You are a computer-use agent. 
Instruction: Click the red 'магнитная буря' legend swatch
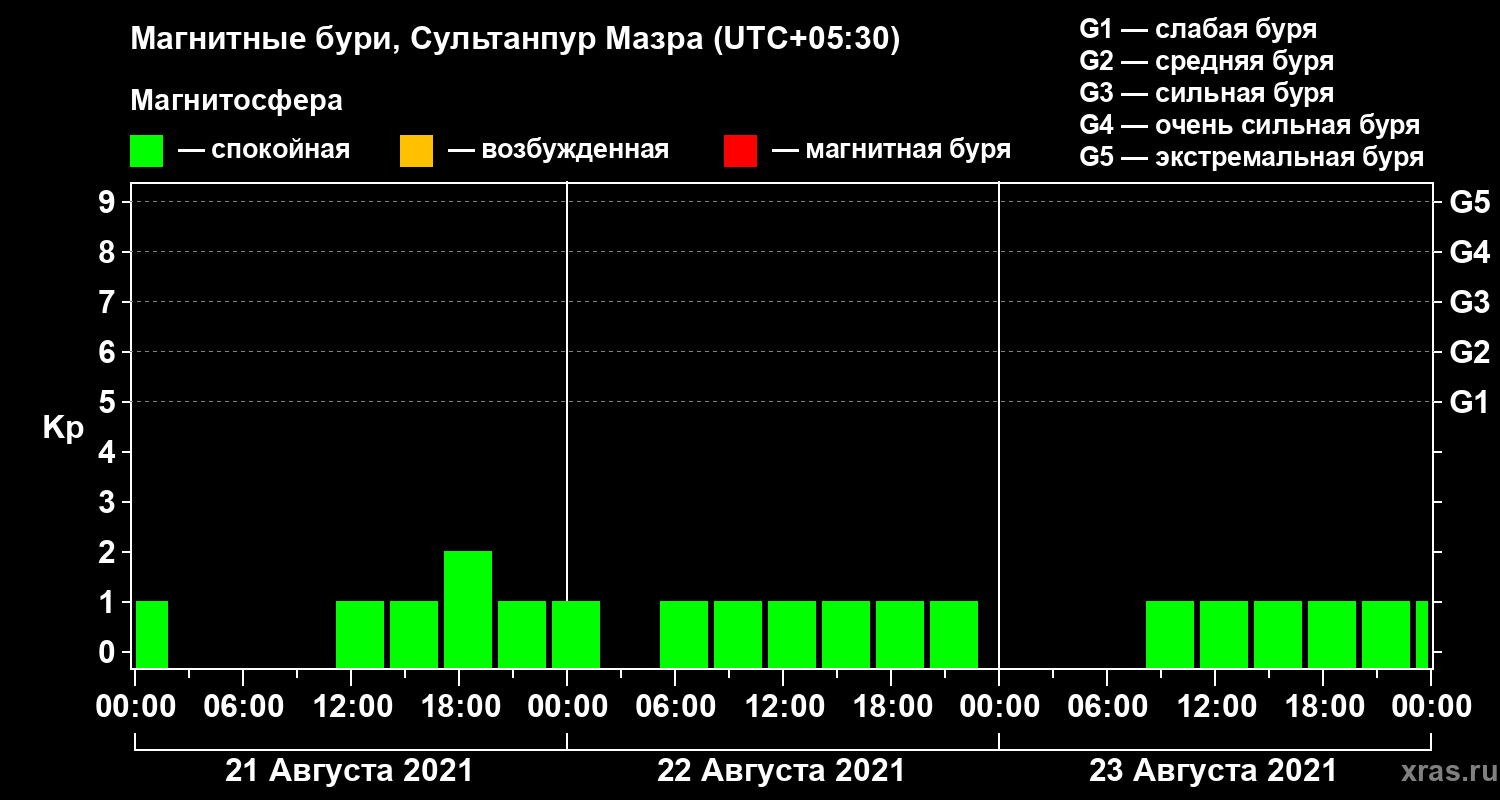click(740, 151)
